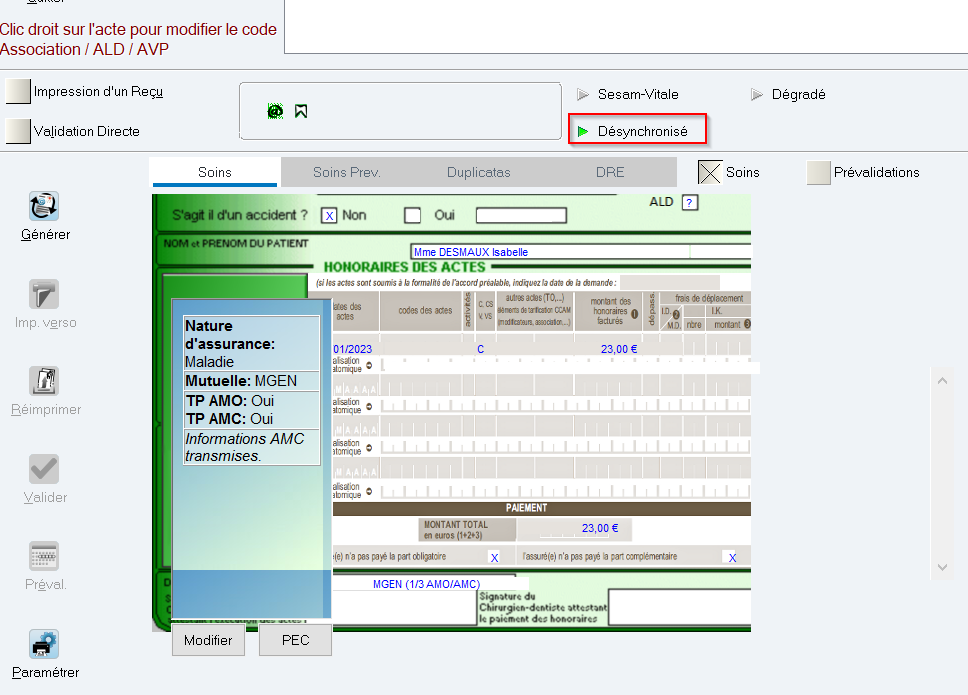Enable the Impression d'un Reçu checkbox

[18, 91]
